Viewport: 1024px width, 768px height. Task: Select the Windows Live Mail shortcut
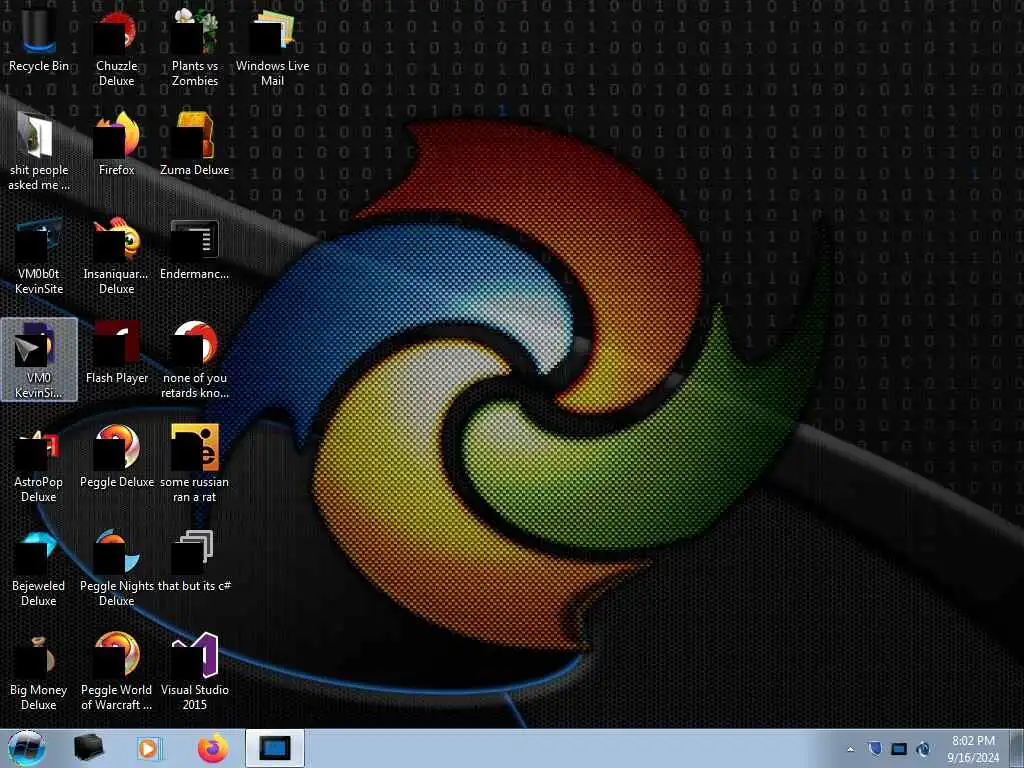272,47
